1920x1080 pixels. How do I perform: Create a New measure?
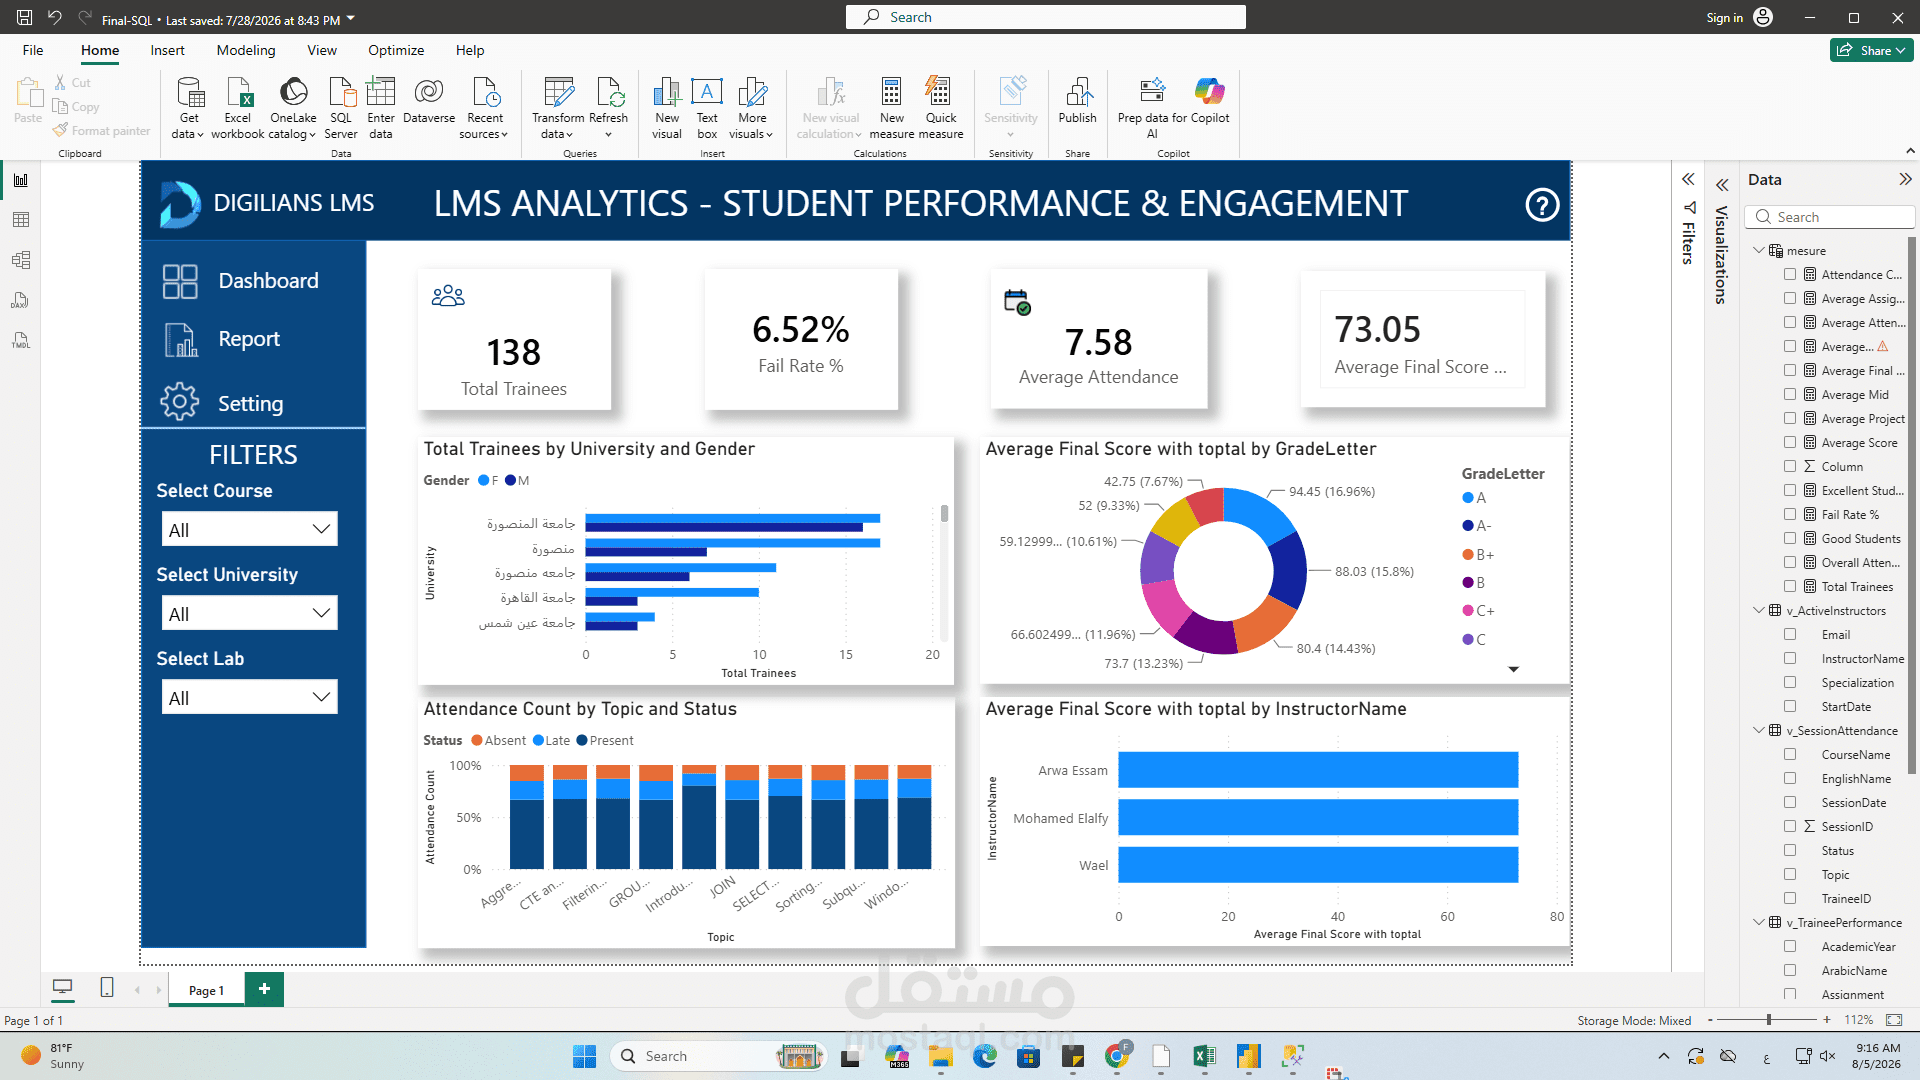tap(892, 108)
